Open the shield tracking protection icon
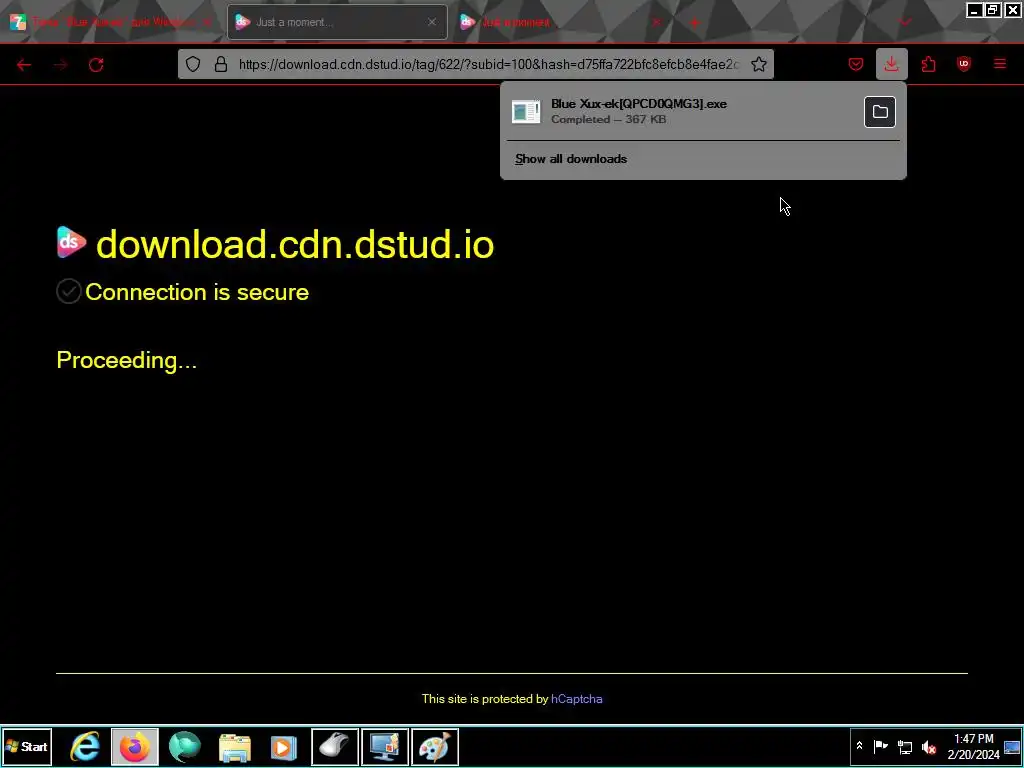The image size is (1024, 768). tap(193, 64)
